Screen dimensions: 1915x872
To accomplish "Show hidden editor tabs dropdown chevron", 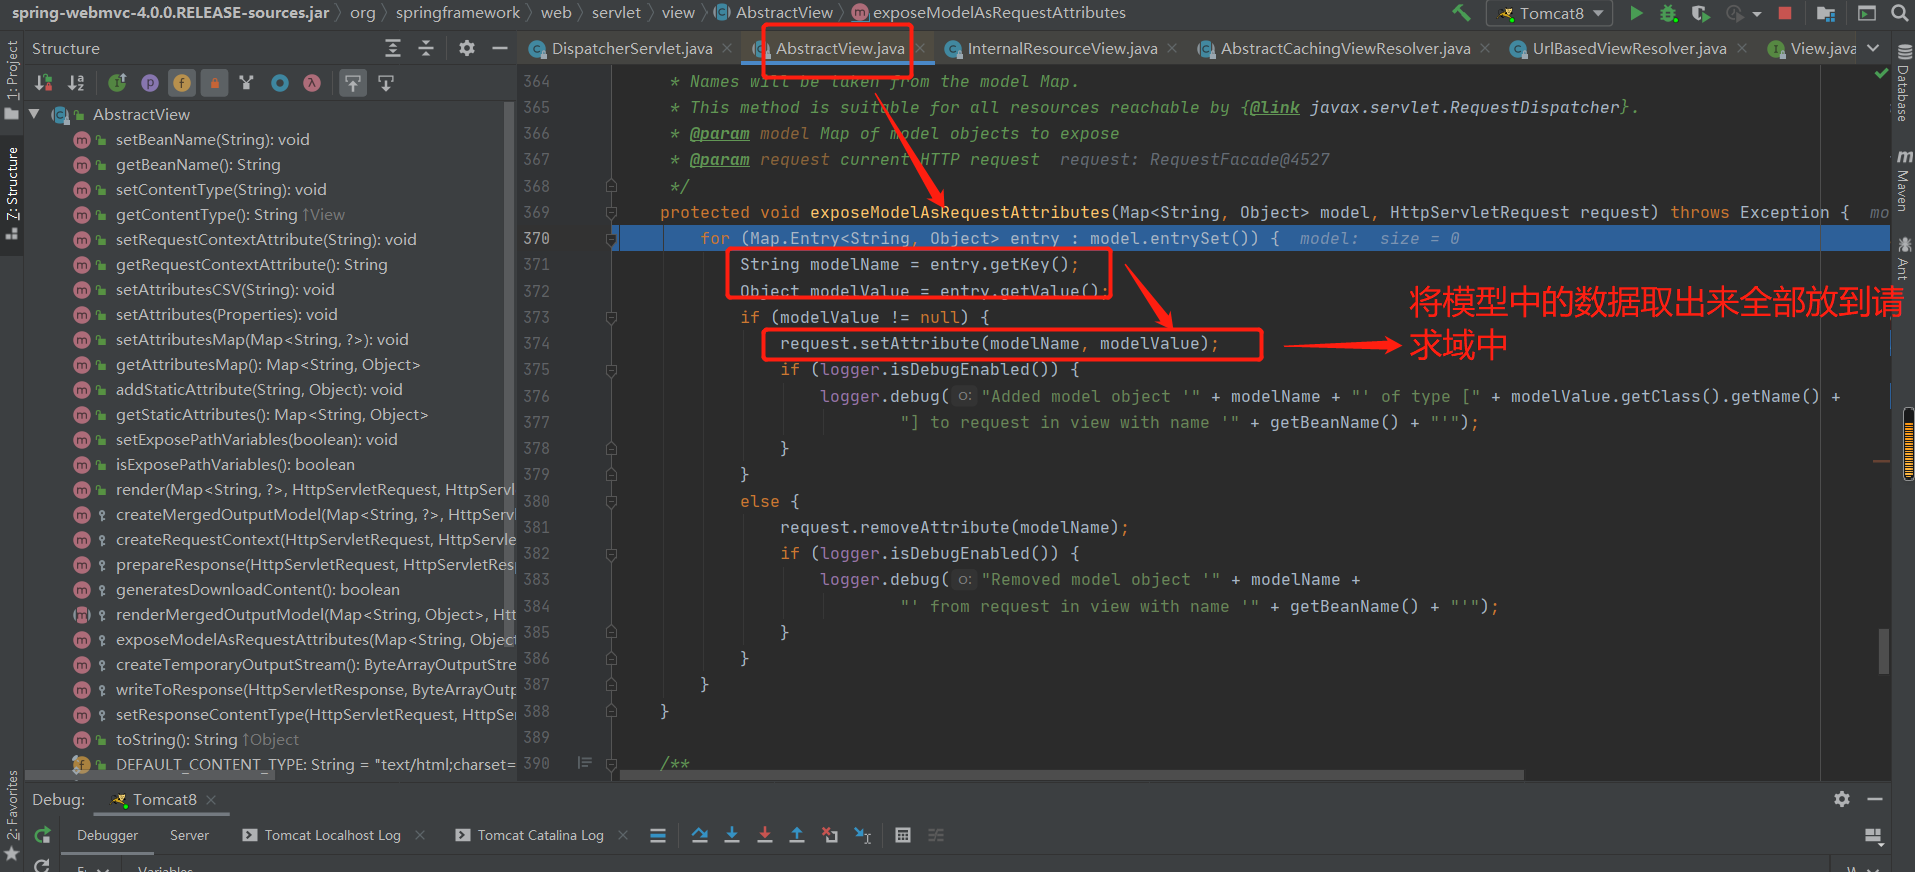I will [x=1873, y=48].
